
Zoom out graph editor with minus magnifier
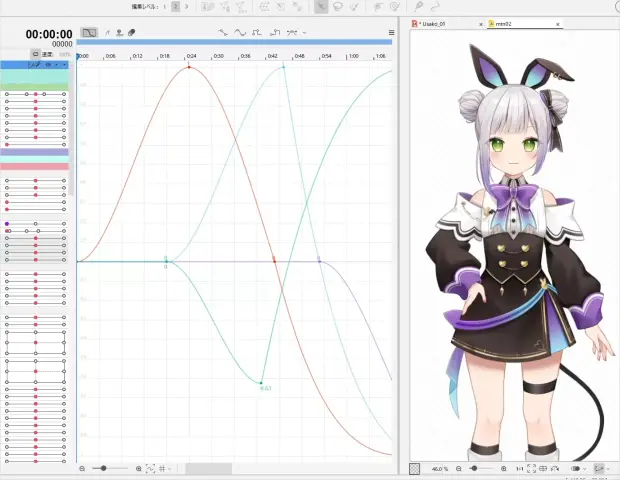[x=82, y=469]
